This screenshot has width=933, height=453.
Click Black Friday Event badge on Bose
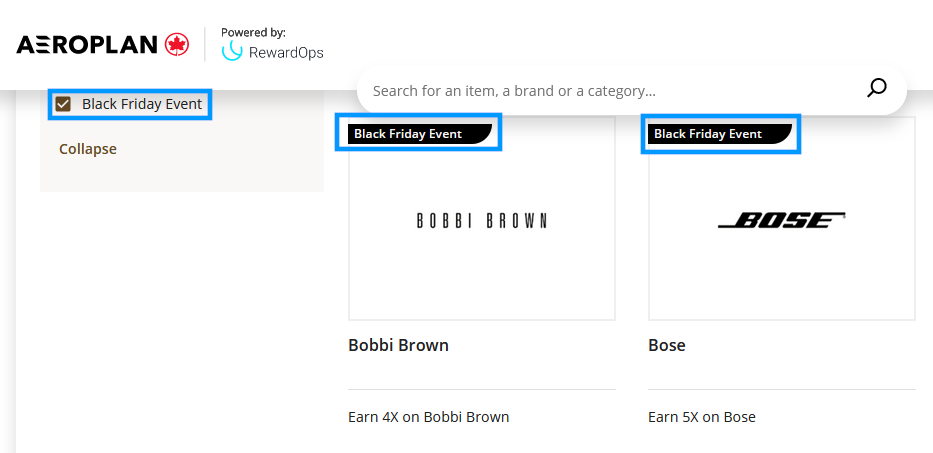pyautogui.click(x=721, y=134)
